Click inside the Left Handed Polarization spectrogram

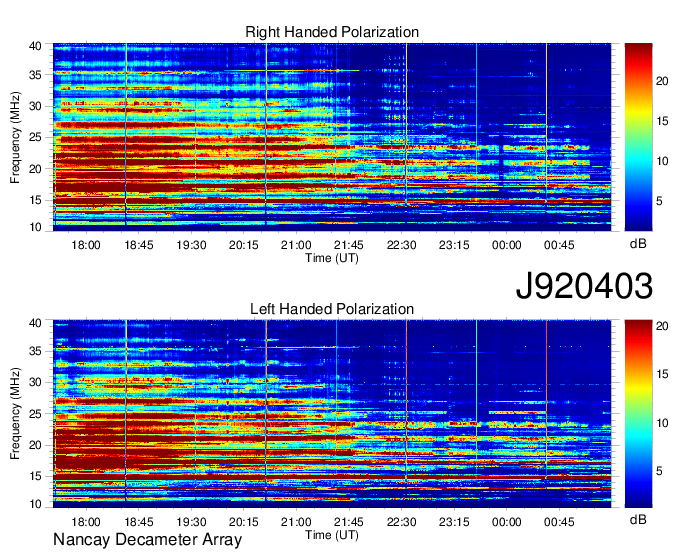[x=332, y=414]
